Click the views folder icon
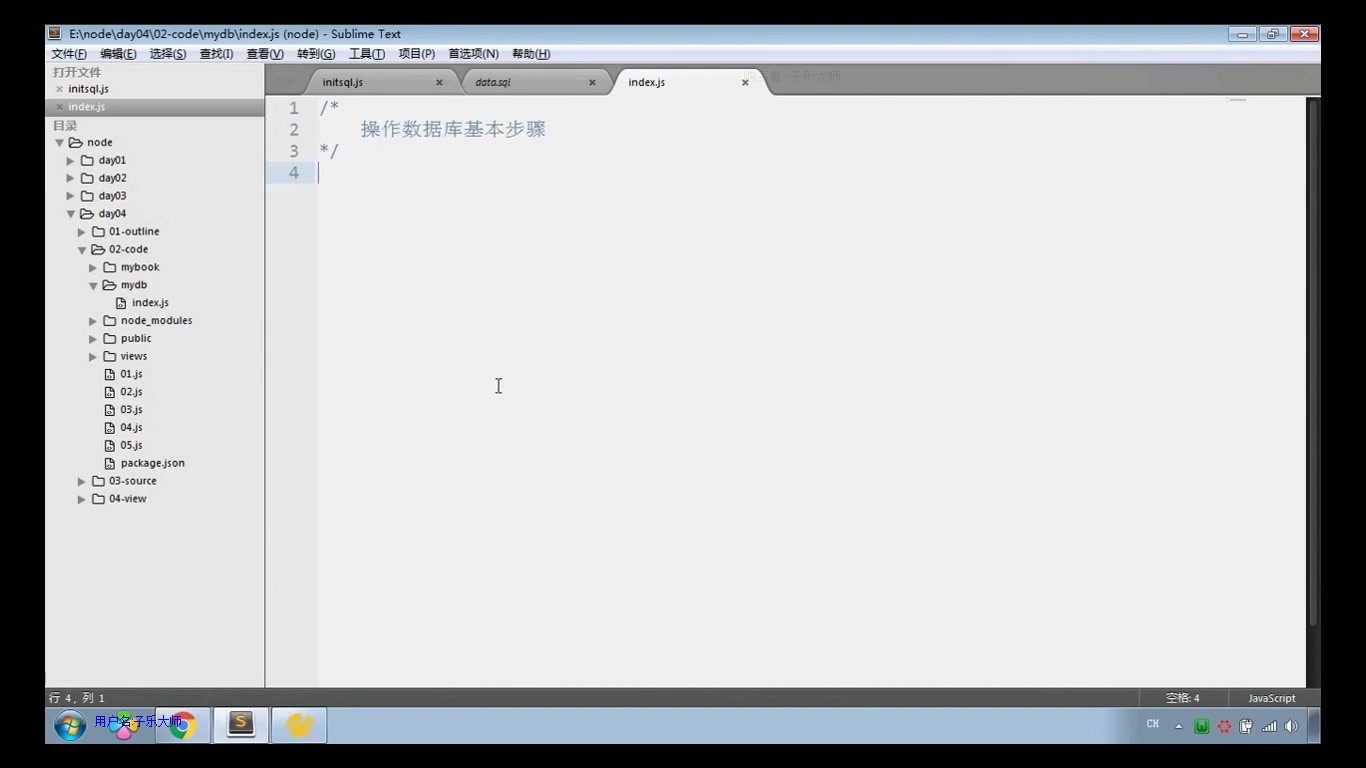 pos(110,356)
